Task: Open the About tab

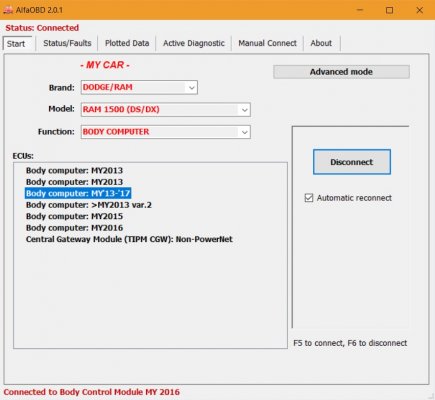Action: coord(321,43)
